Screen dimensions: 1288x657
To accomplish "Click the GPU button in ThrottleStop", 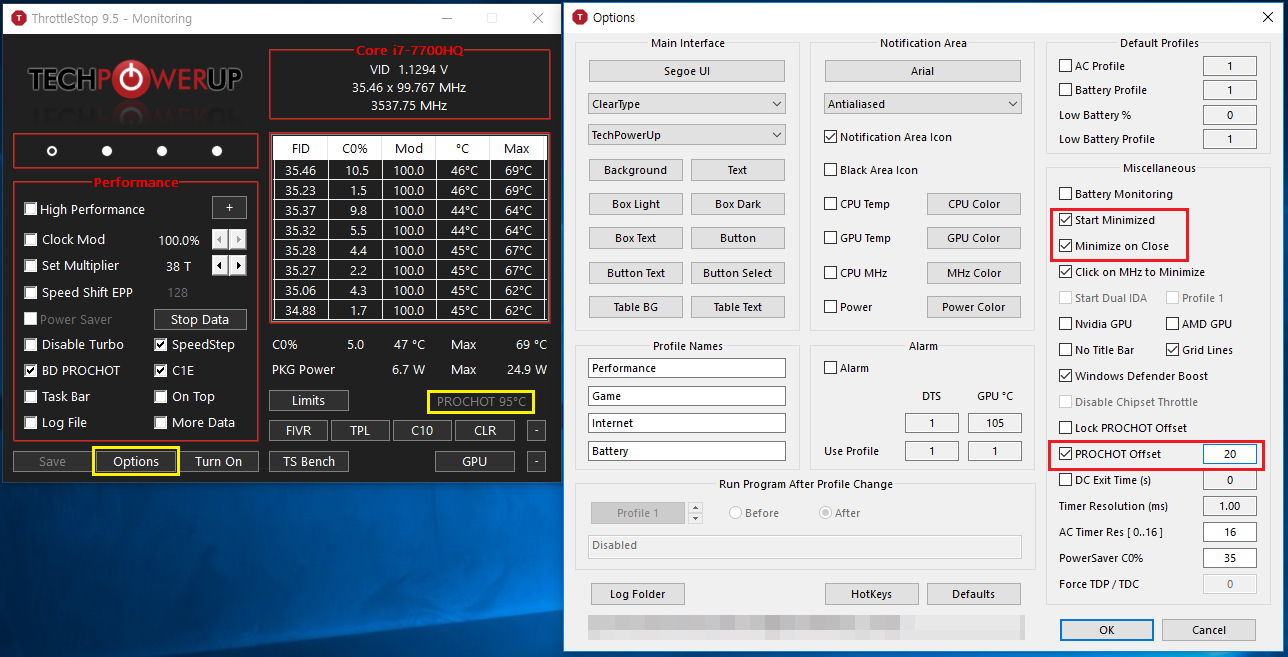I will click(475, 461).
